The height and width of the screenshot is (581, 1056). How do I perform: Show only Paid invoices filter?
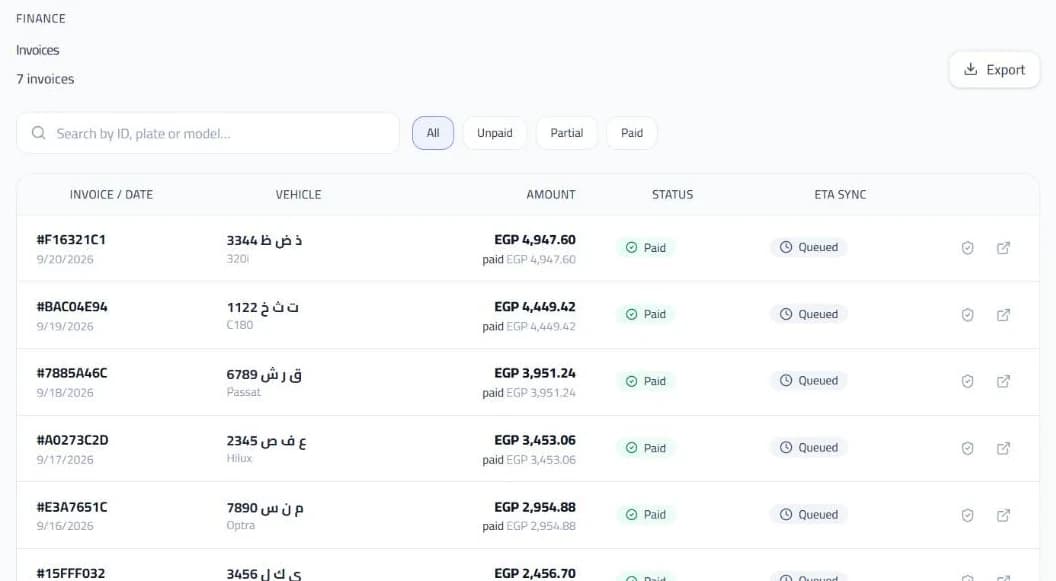[632, 133]
